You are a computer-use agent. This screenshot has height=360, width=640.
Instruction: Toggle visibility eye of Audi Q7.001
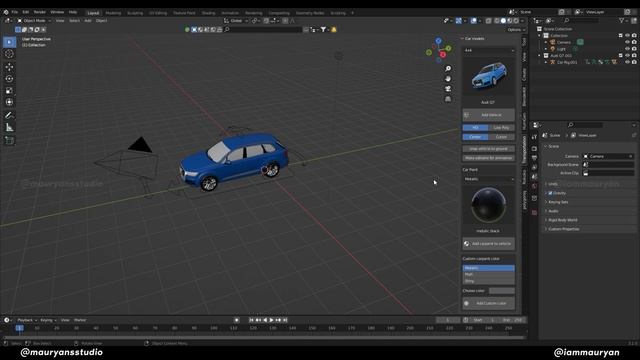click(x=627, y=56)
